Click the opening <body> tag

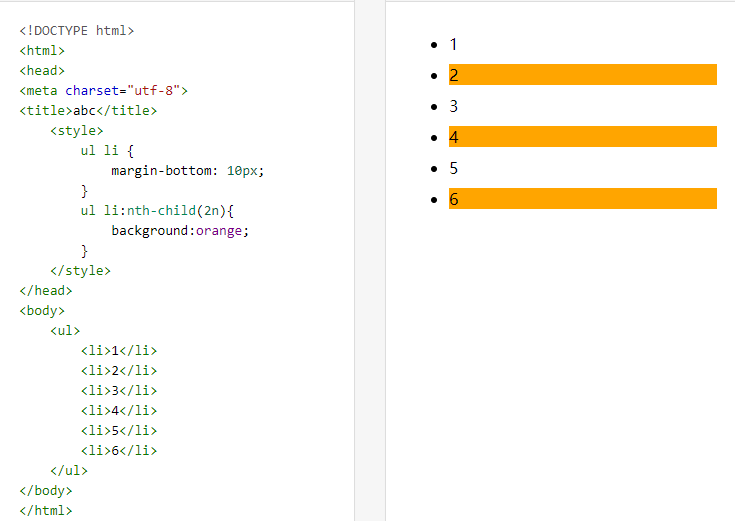(42, 311)
